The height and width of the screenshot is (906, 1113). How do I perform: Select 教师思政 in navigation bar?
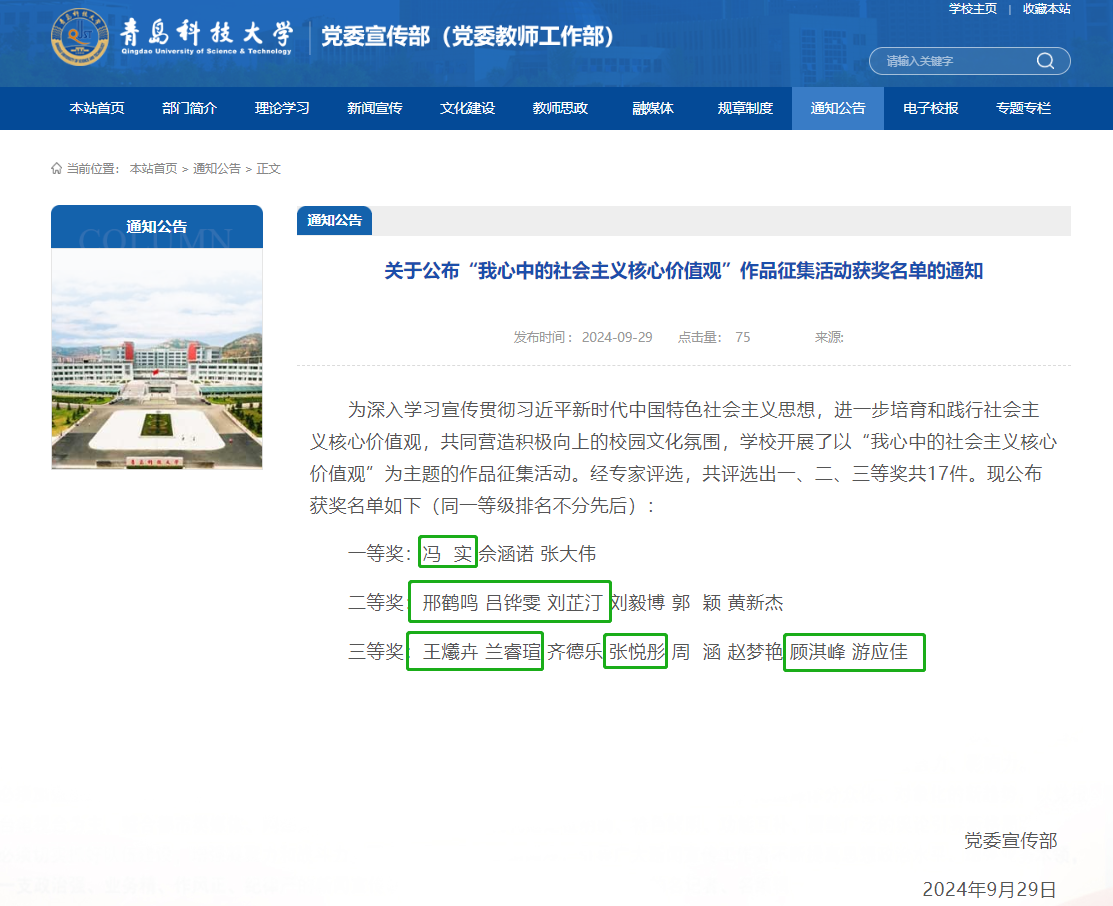point(560,108)
